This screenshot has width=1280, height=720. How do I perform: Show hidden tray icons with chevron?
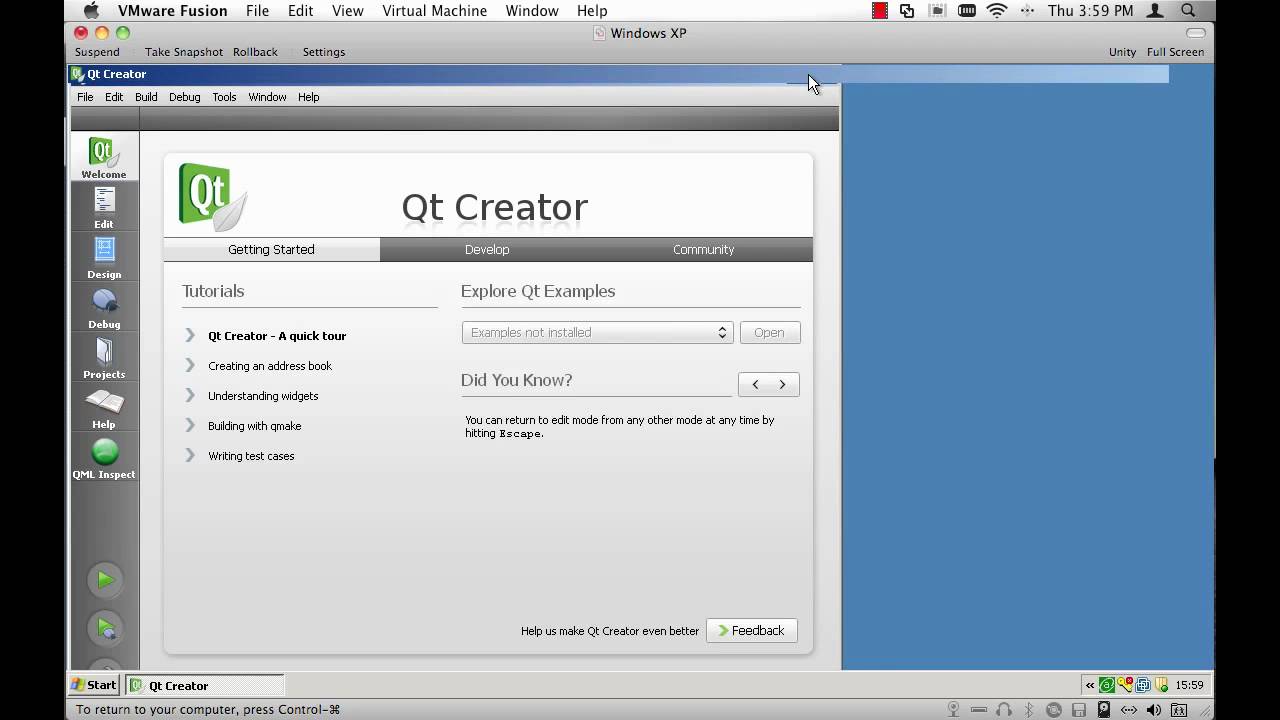(x=1090, y=685)
